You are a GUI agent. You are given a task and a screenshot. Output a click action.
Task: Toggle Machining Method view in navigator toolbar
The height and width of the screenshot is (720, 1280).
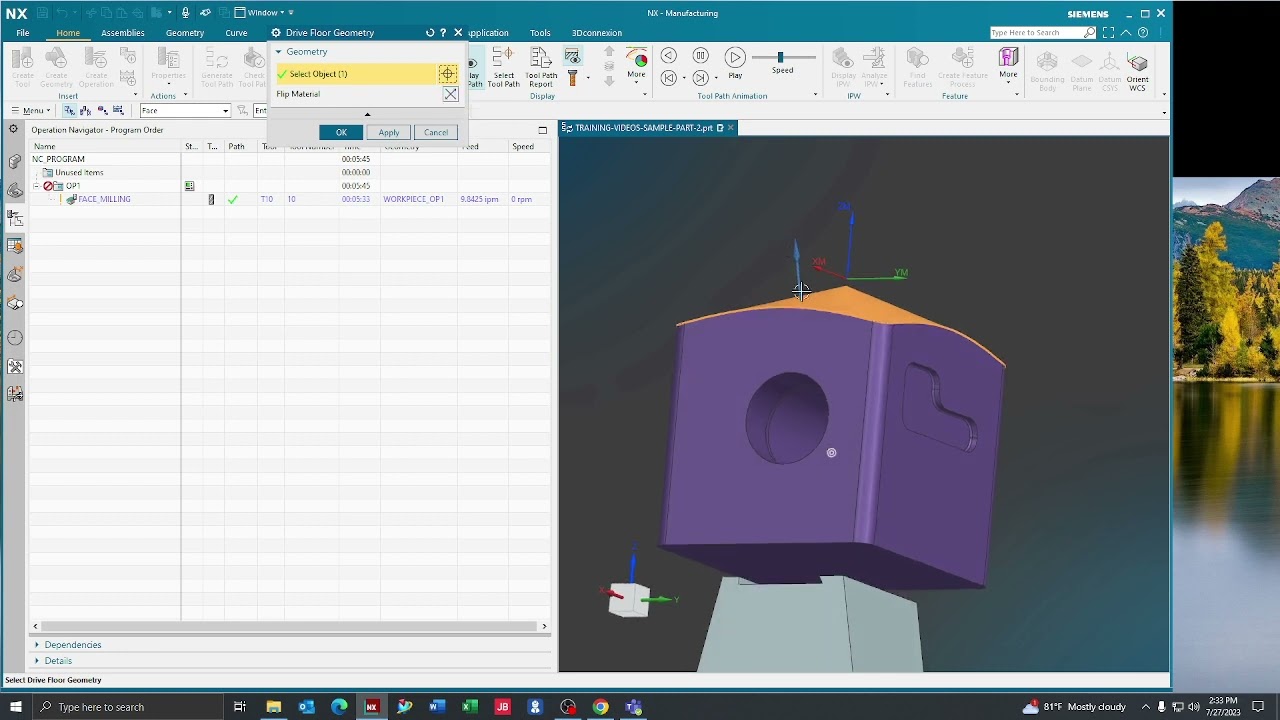click(118, 110)
